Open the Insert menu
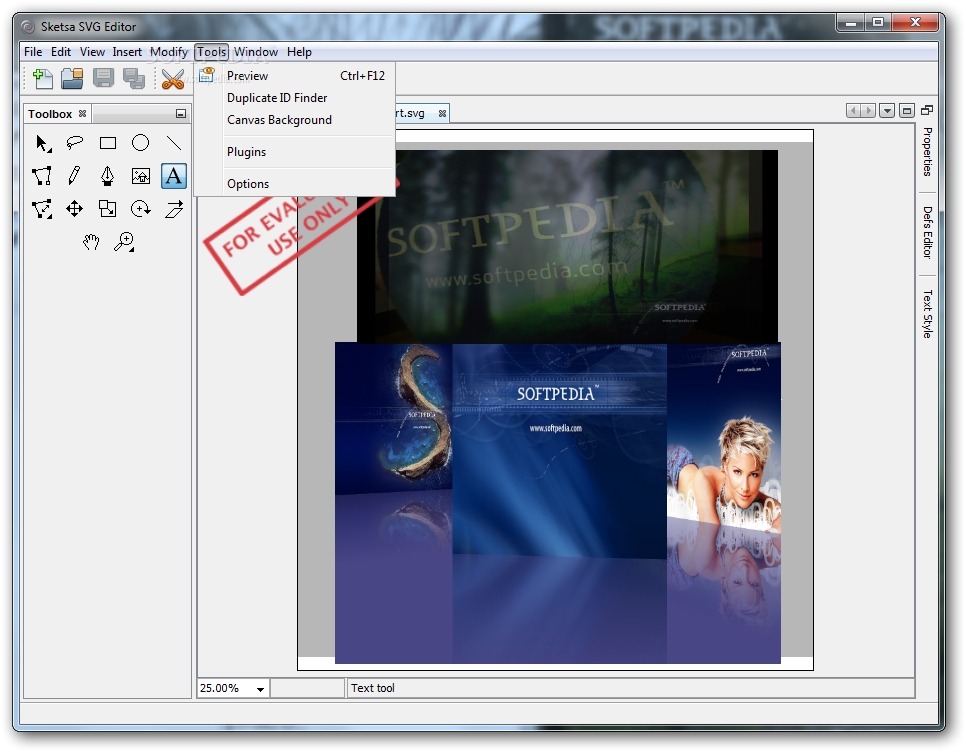The image size is (966, 752). [127, 52]
